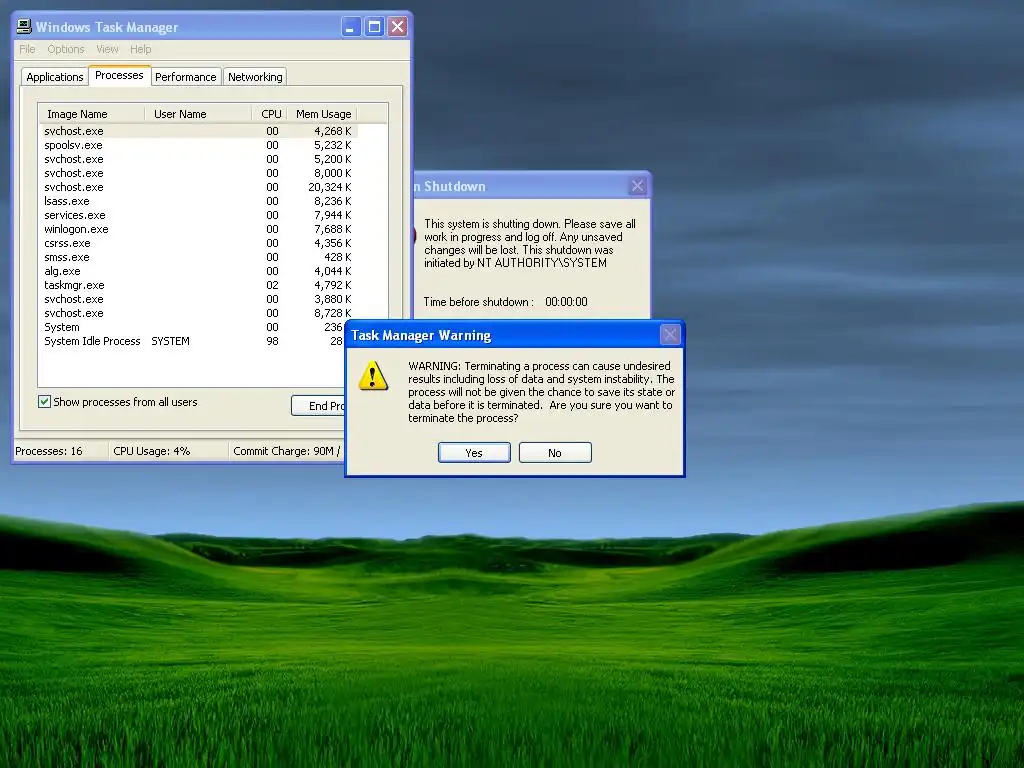Sort by Mem Usage column header
Image resolution: width=1024 pixels, height=768 pixels.
[323, 114]
